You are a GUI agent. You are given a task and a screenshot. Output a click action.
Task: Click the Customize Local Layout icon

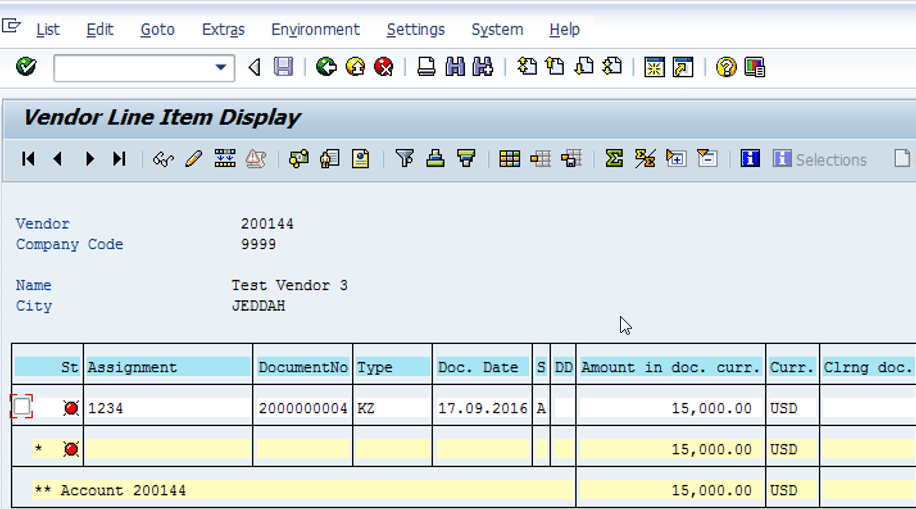(755, 67)
